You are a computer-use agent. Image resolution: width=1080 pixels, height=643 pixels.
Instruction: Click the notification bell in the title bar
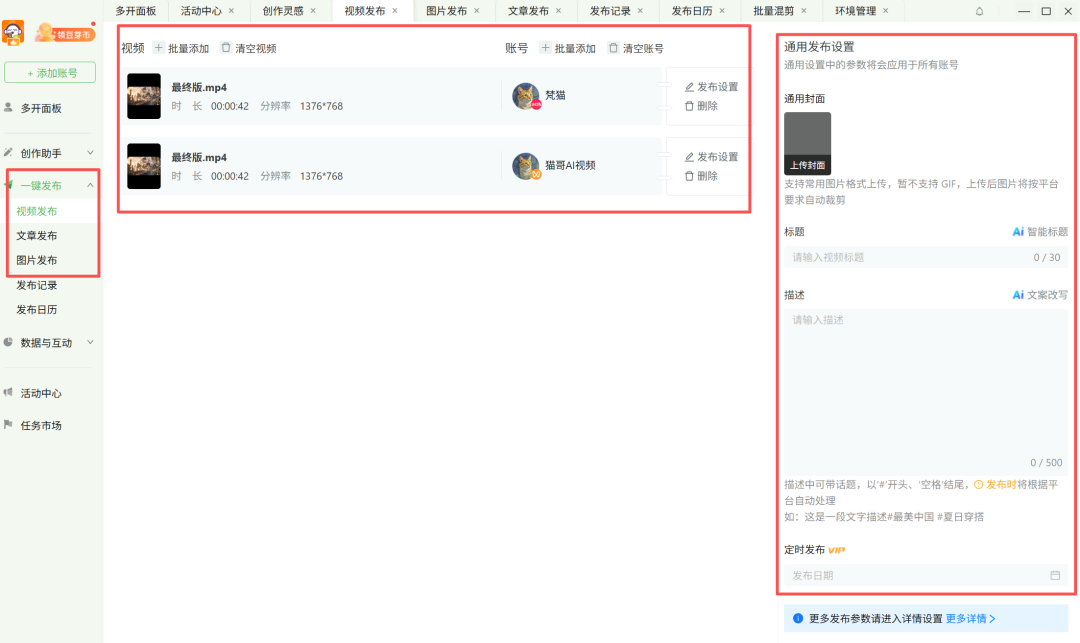pyautogui.click(x=980, y=10)
